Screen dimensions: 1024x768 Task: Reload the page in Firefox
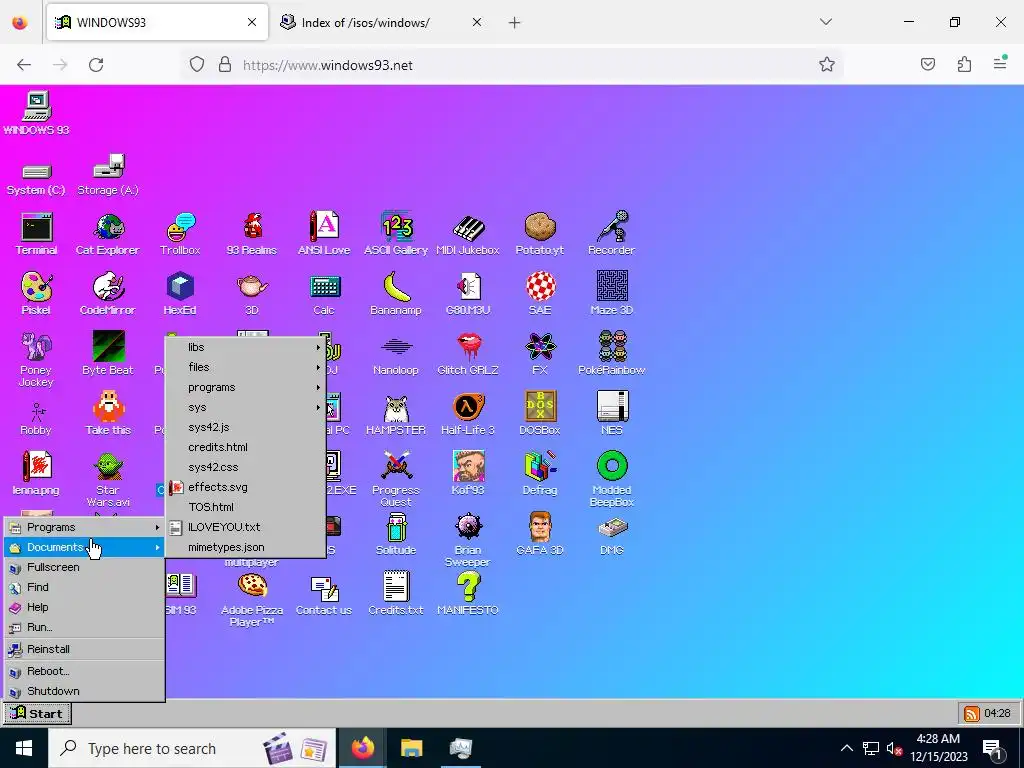click(x=96, y=65)
